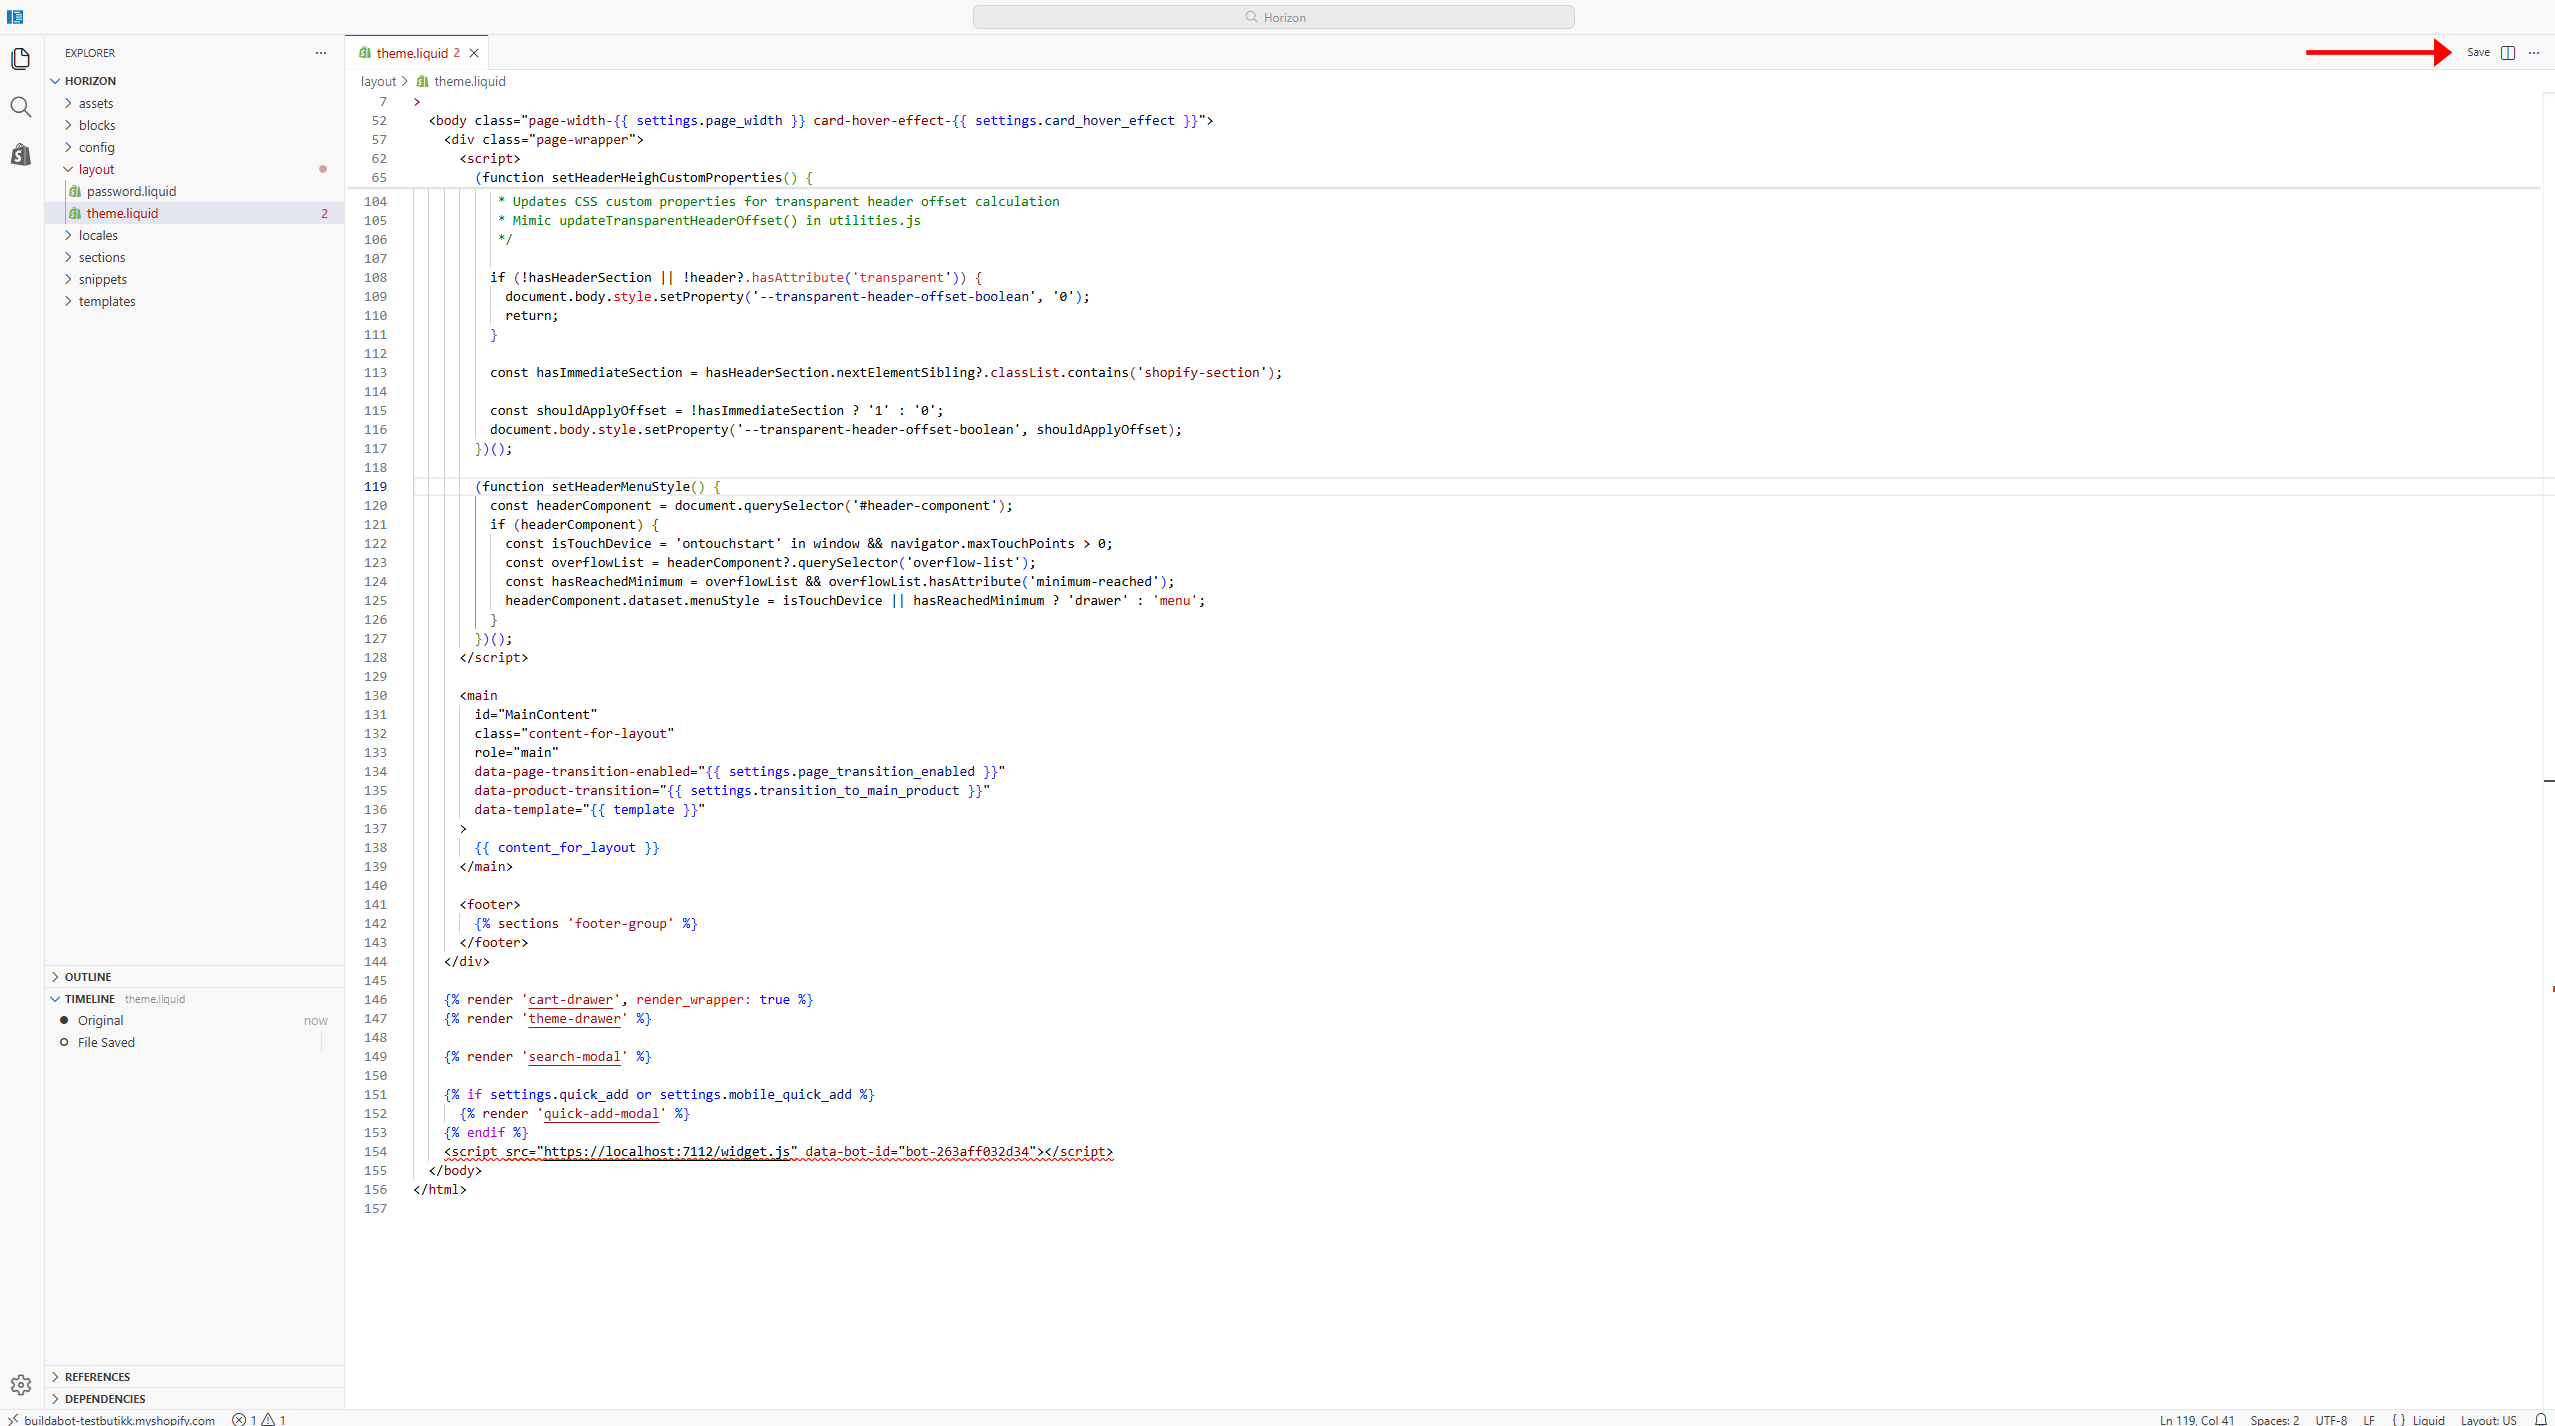The width and height of the screenshot is (2555, 1426).
Task: Open password.liquid in the file tree
Action: (x=131, y=191)
